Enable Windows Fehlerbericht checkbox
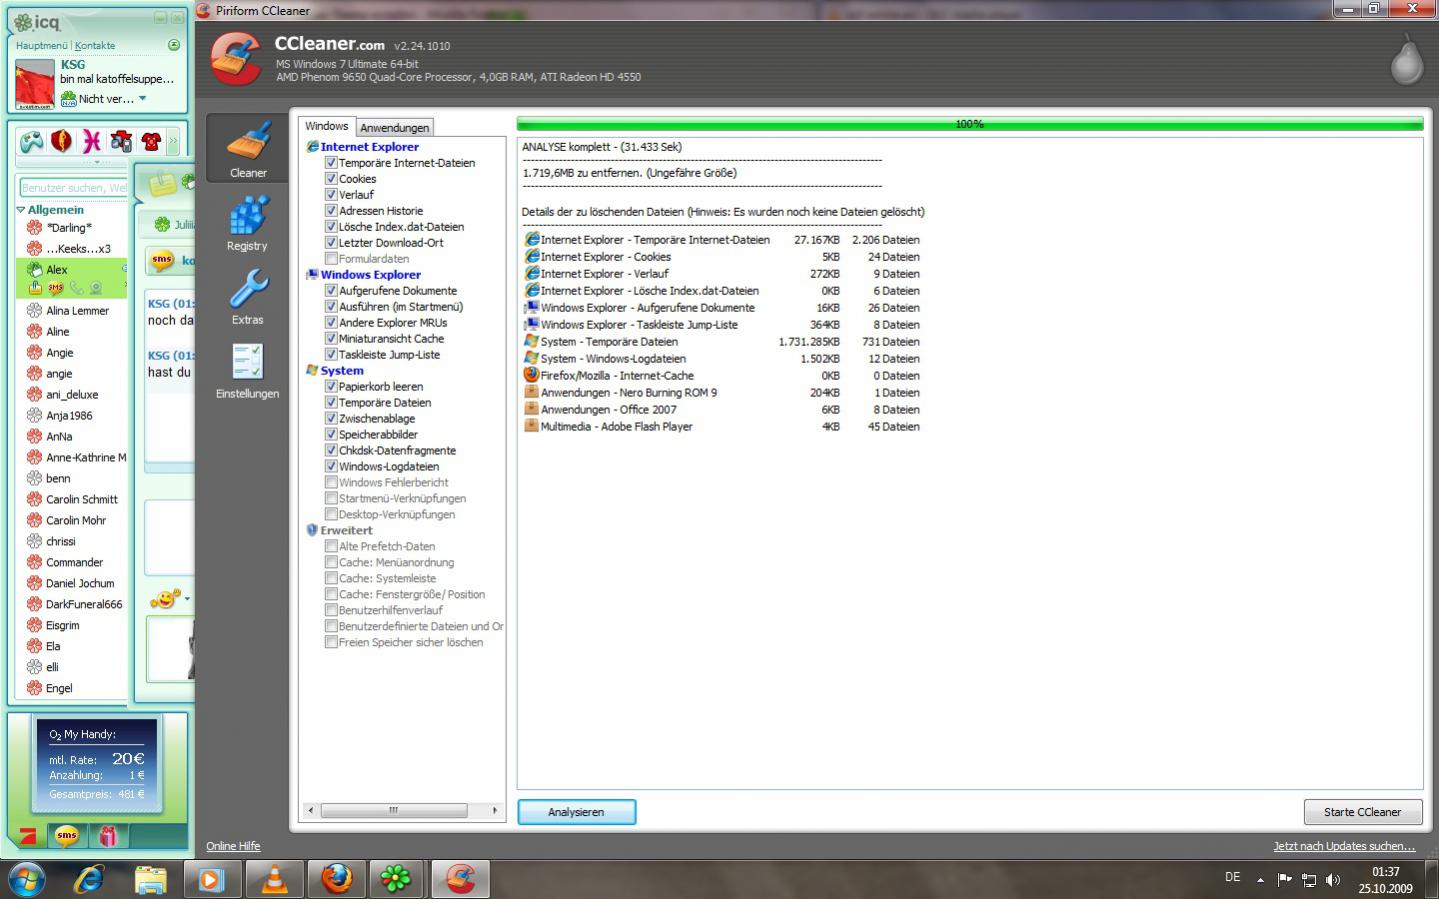Image resolution: width=1439 pixels, height=899 pixels. point(331,482)
